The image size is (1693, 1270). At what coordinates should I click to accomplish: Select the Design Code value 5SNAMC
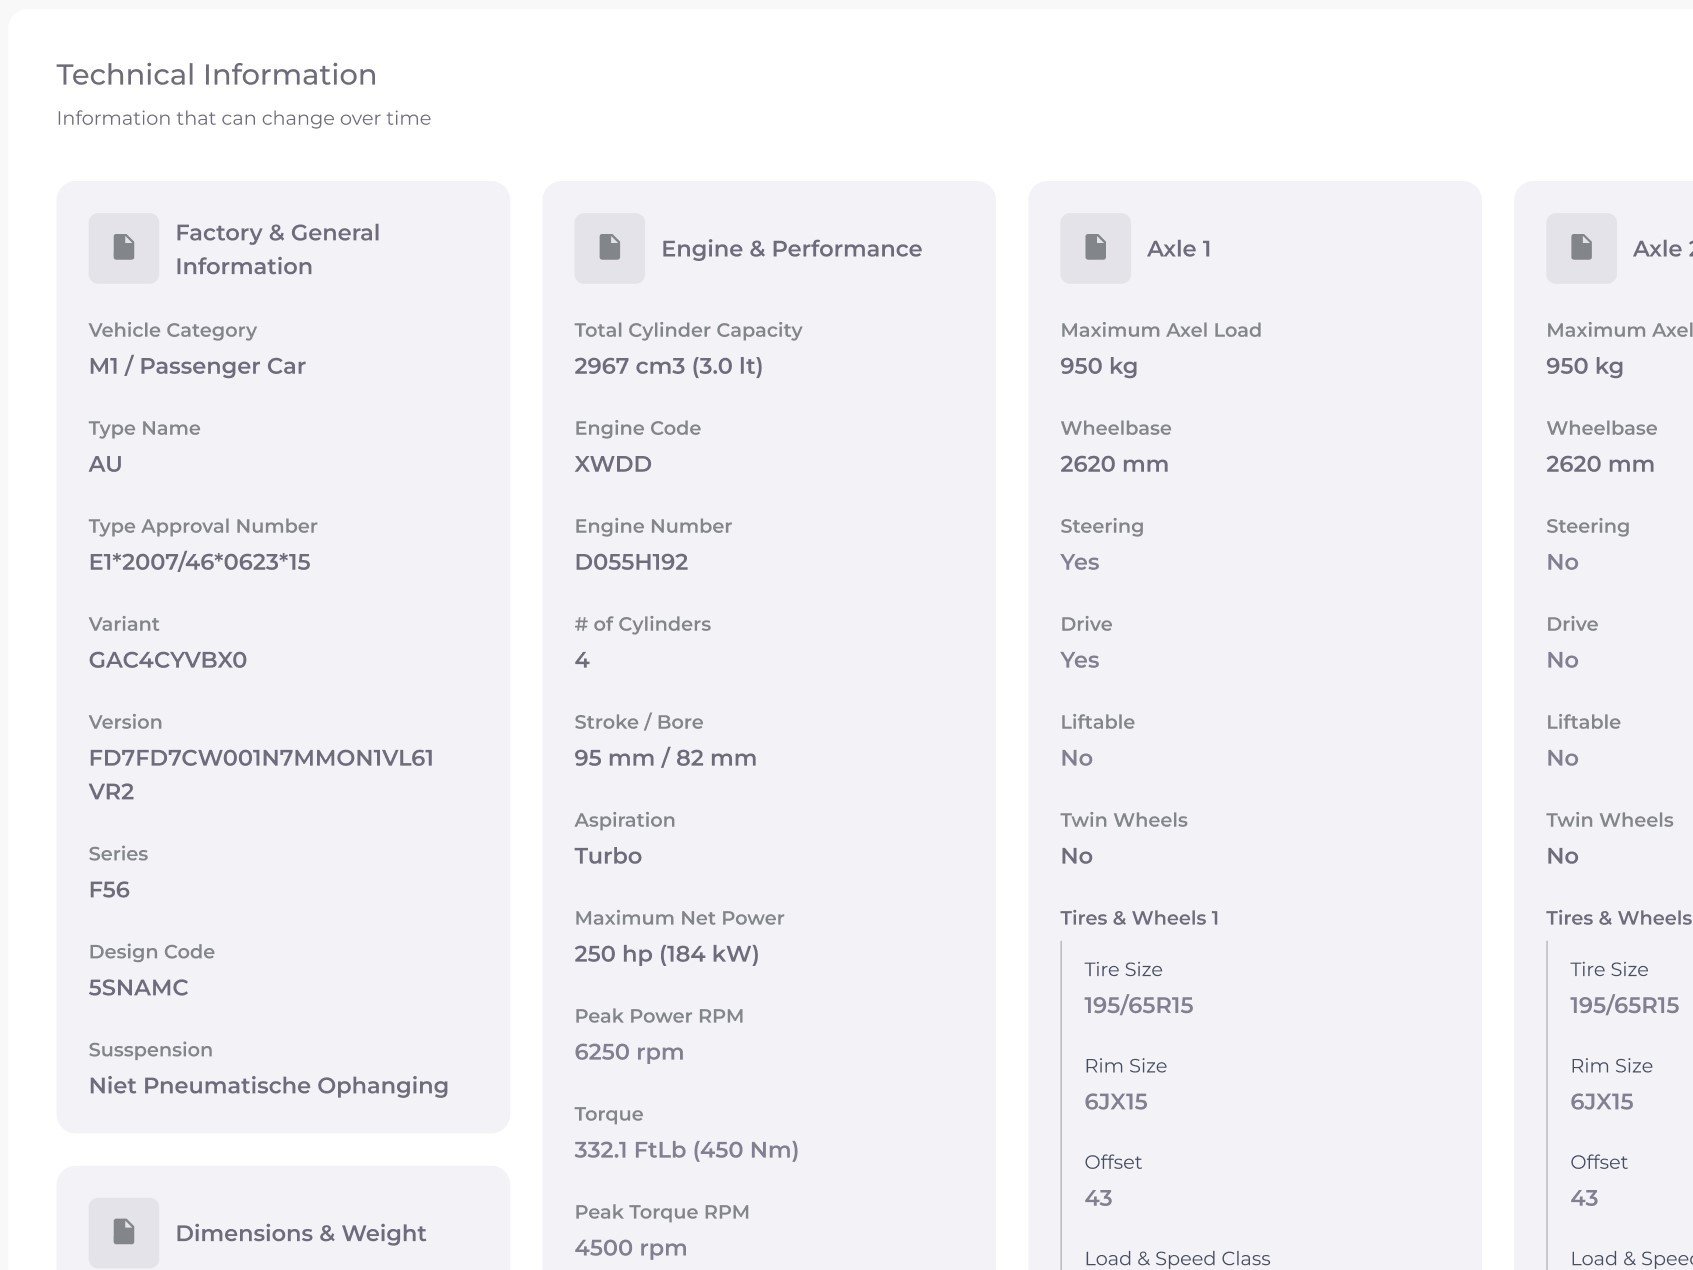pos(138,988)
